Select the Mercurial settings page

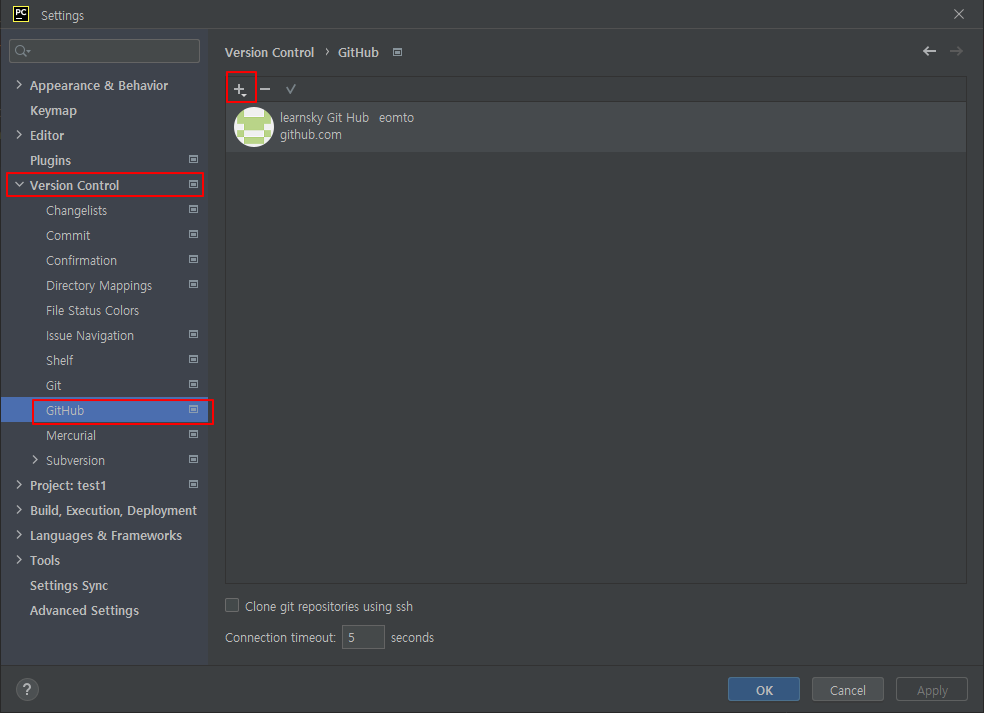(x=71, y=436)
